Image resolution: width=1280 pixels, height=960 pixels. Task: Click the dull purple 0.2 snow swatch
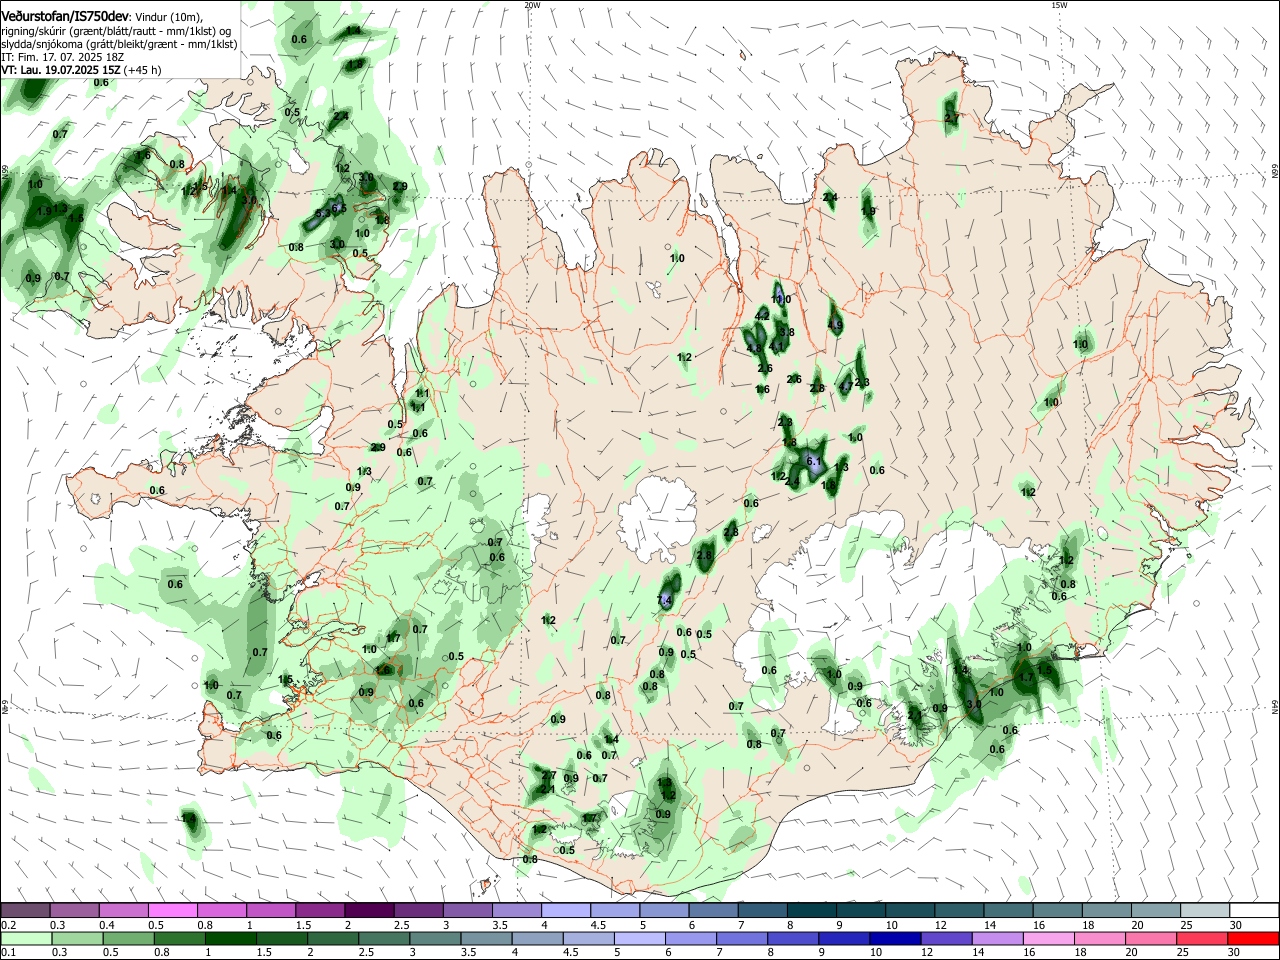(x=26, y=910)
